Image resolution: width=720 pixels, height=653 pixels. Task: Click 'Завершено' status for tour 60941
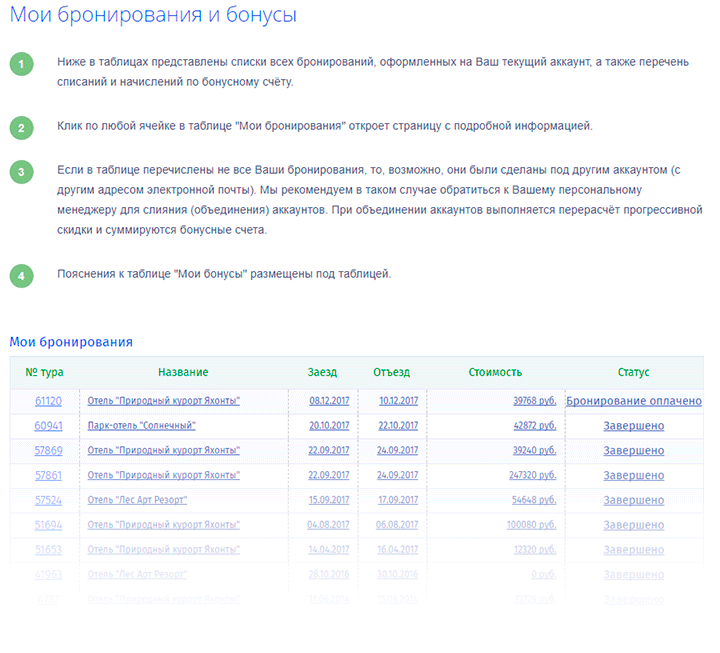click(x=634, y=426)
